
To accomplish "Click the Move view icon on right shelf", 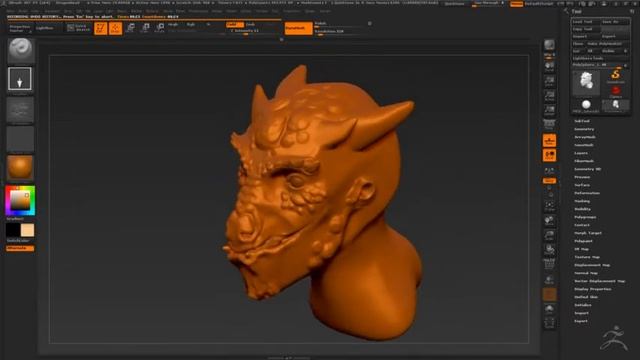I will (549, 221).
